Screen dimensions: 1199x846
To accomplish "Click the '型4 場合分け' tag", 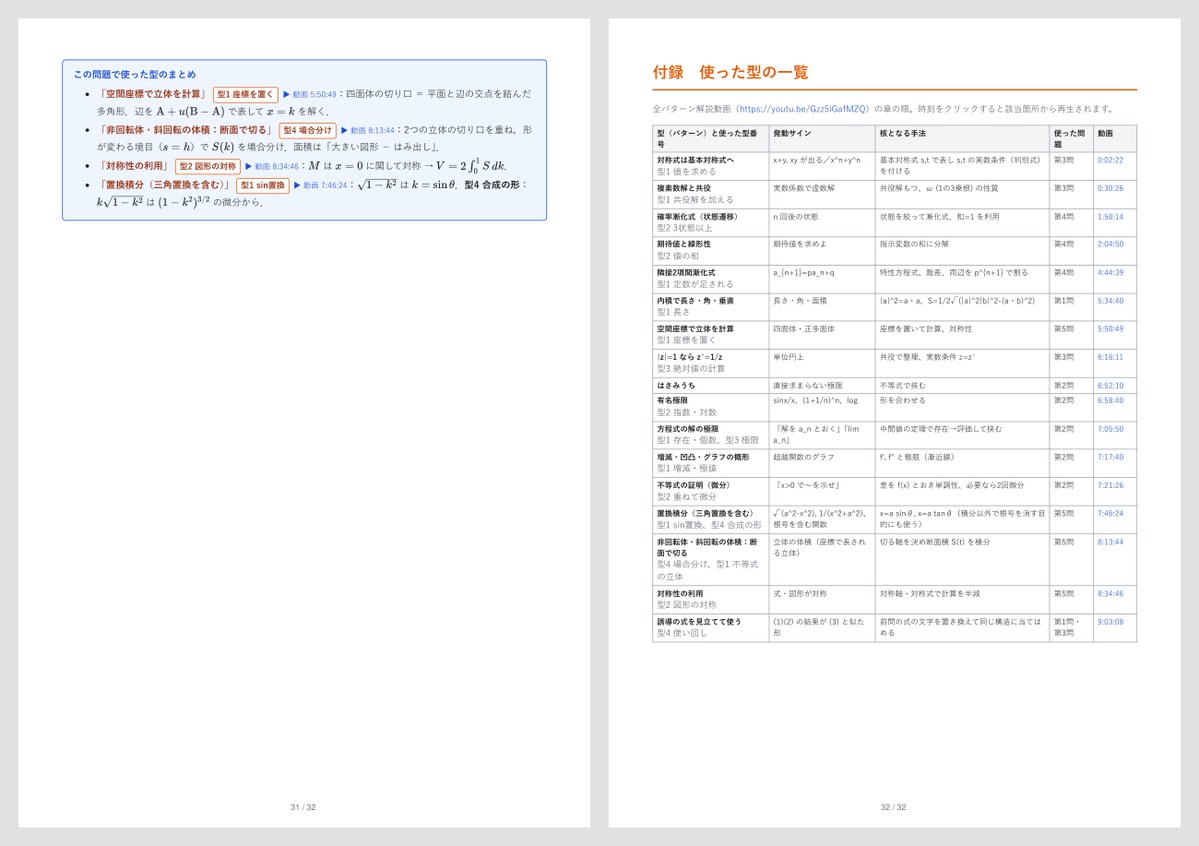I will click(x=307, y=131).
